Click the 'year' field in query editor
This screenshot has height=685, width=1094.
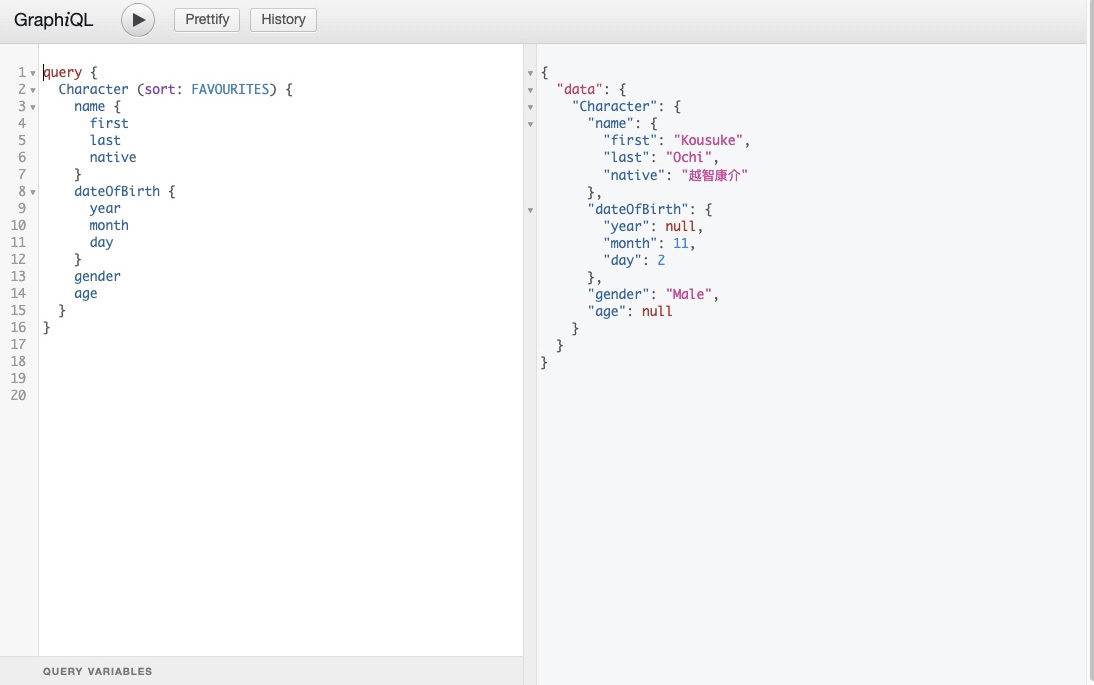tap(105, 209)
